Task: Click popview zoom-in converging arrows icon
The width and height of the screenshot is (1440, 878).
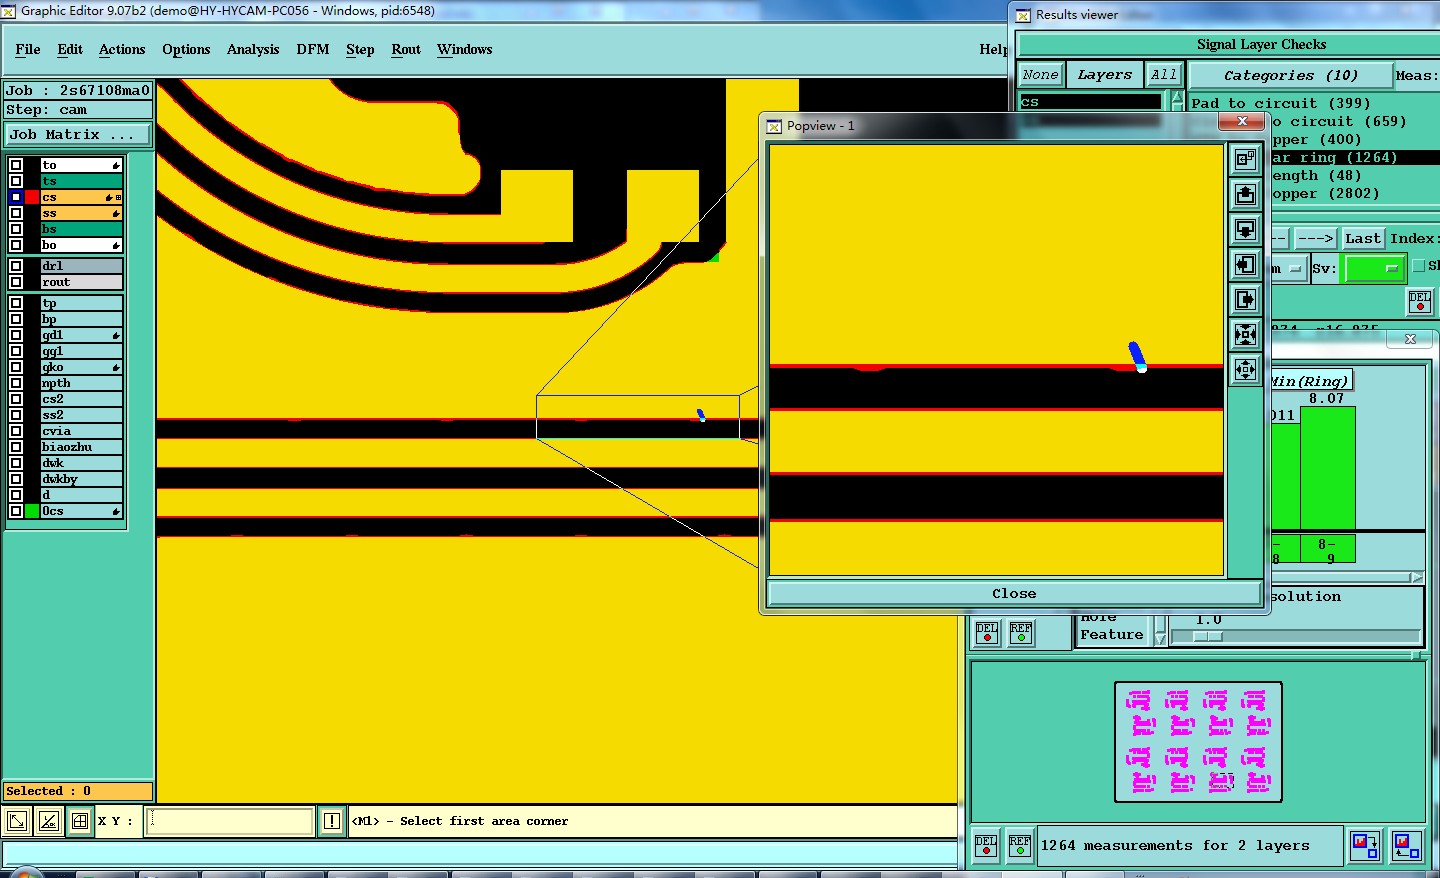Action: (1245, 334)
